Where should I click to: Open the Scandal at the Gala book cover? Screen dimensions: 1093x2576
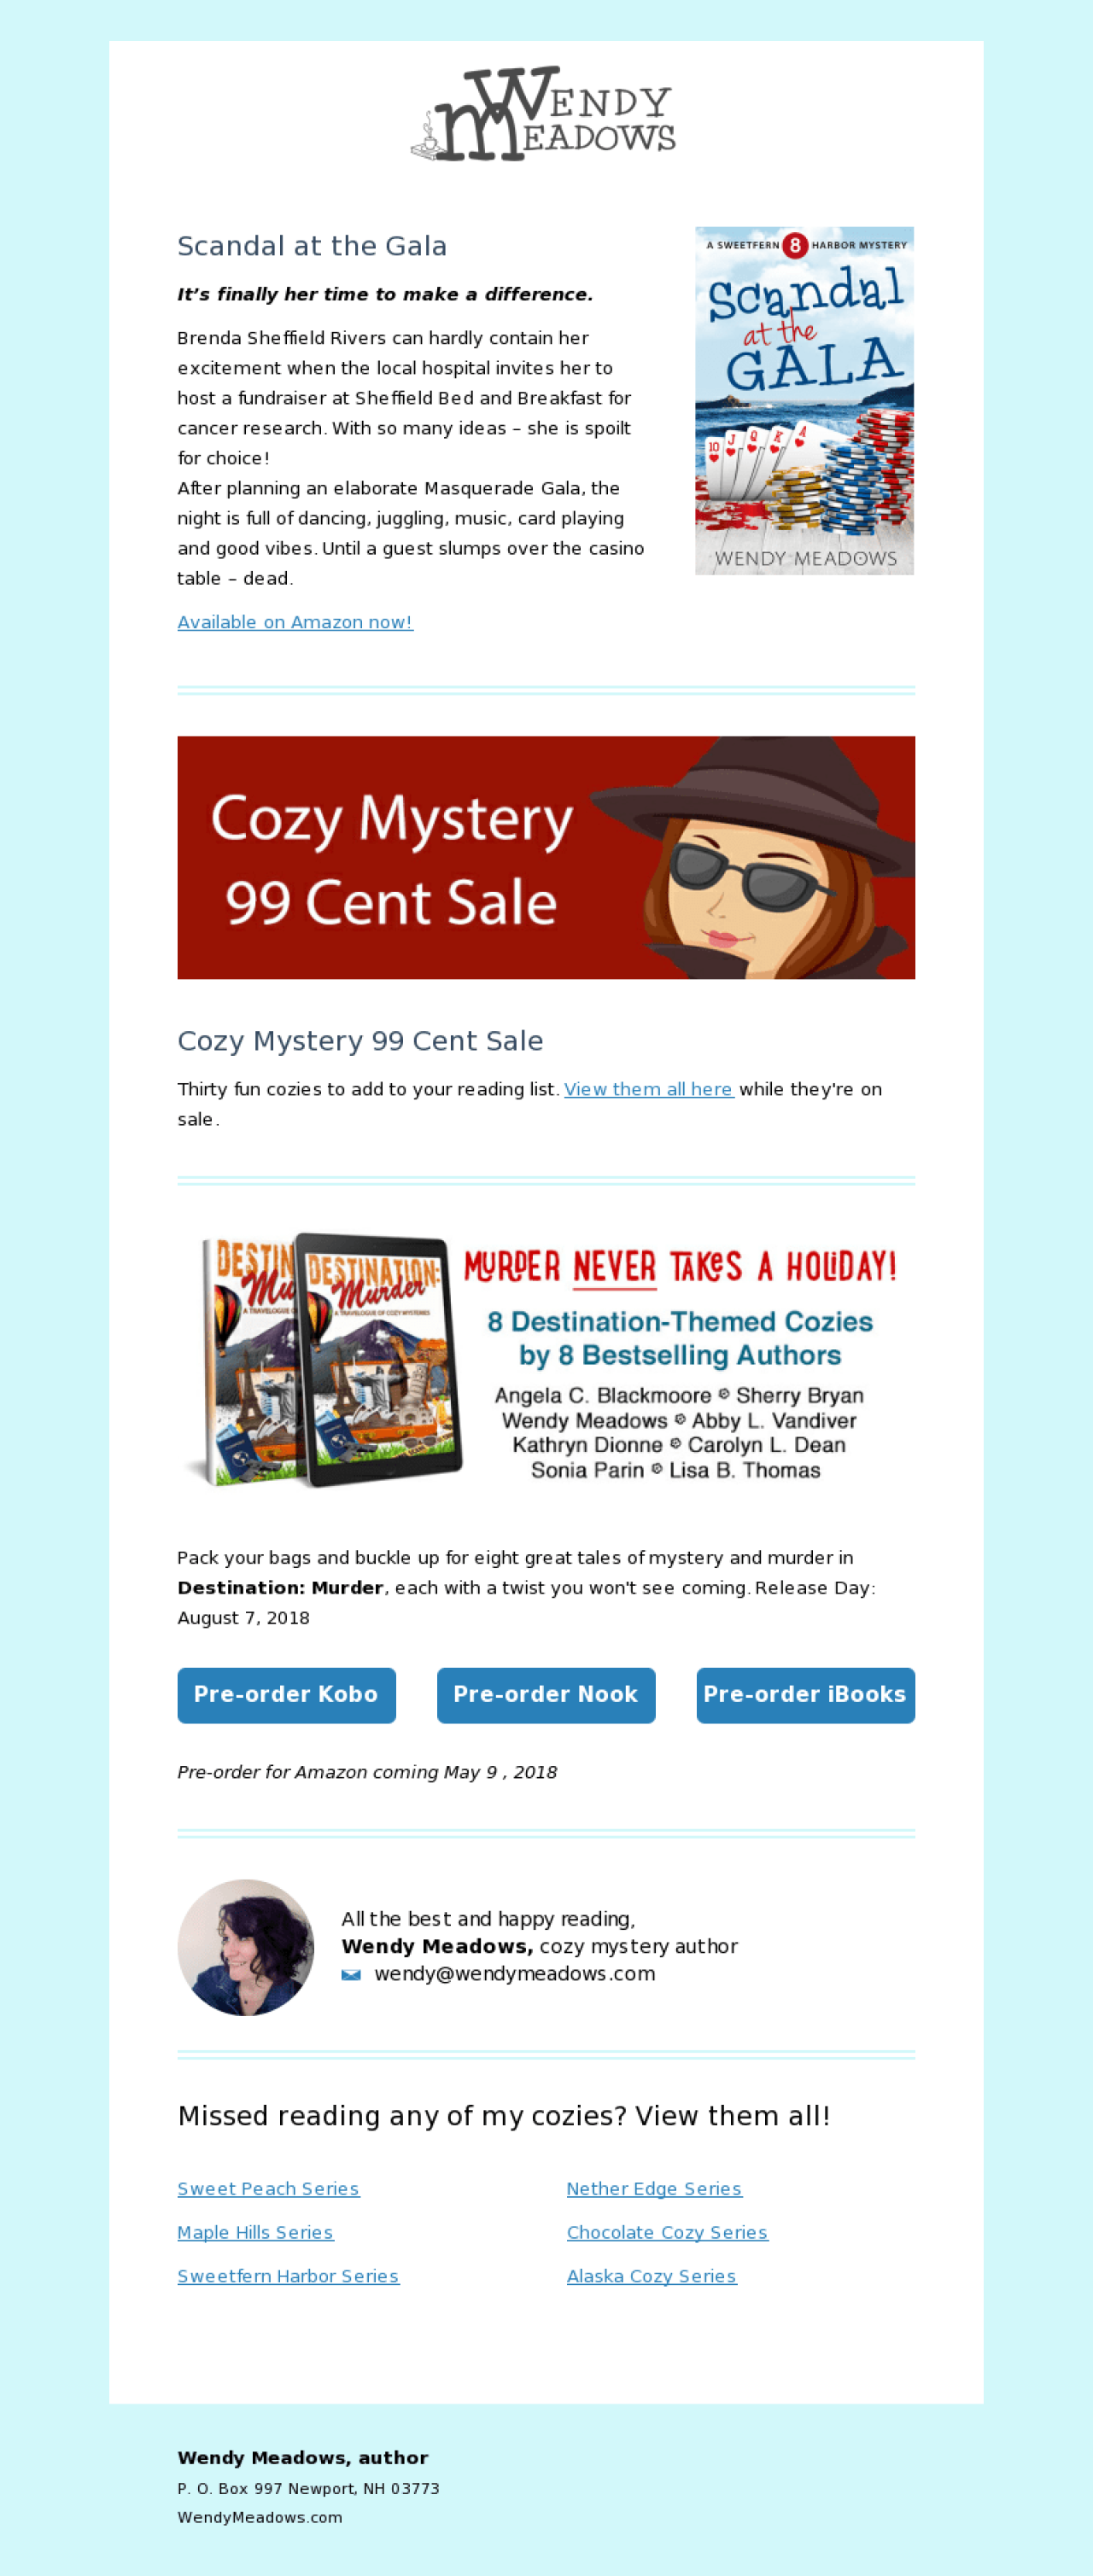point(804,400)
